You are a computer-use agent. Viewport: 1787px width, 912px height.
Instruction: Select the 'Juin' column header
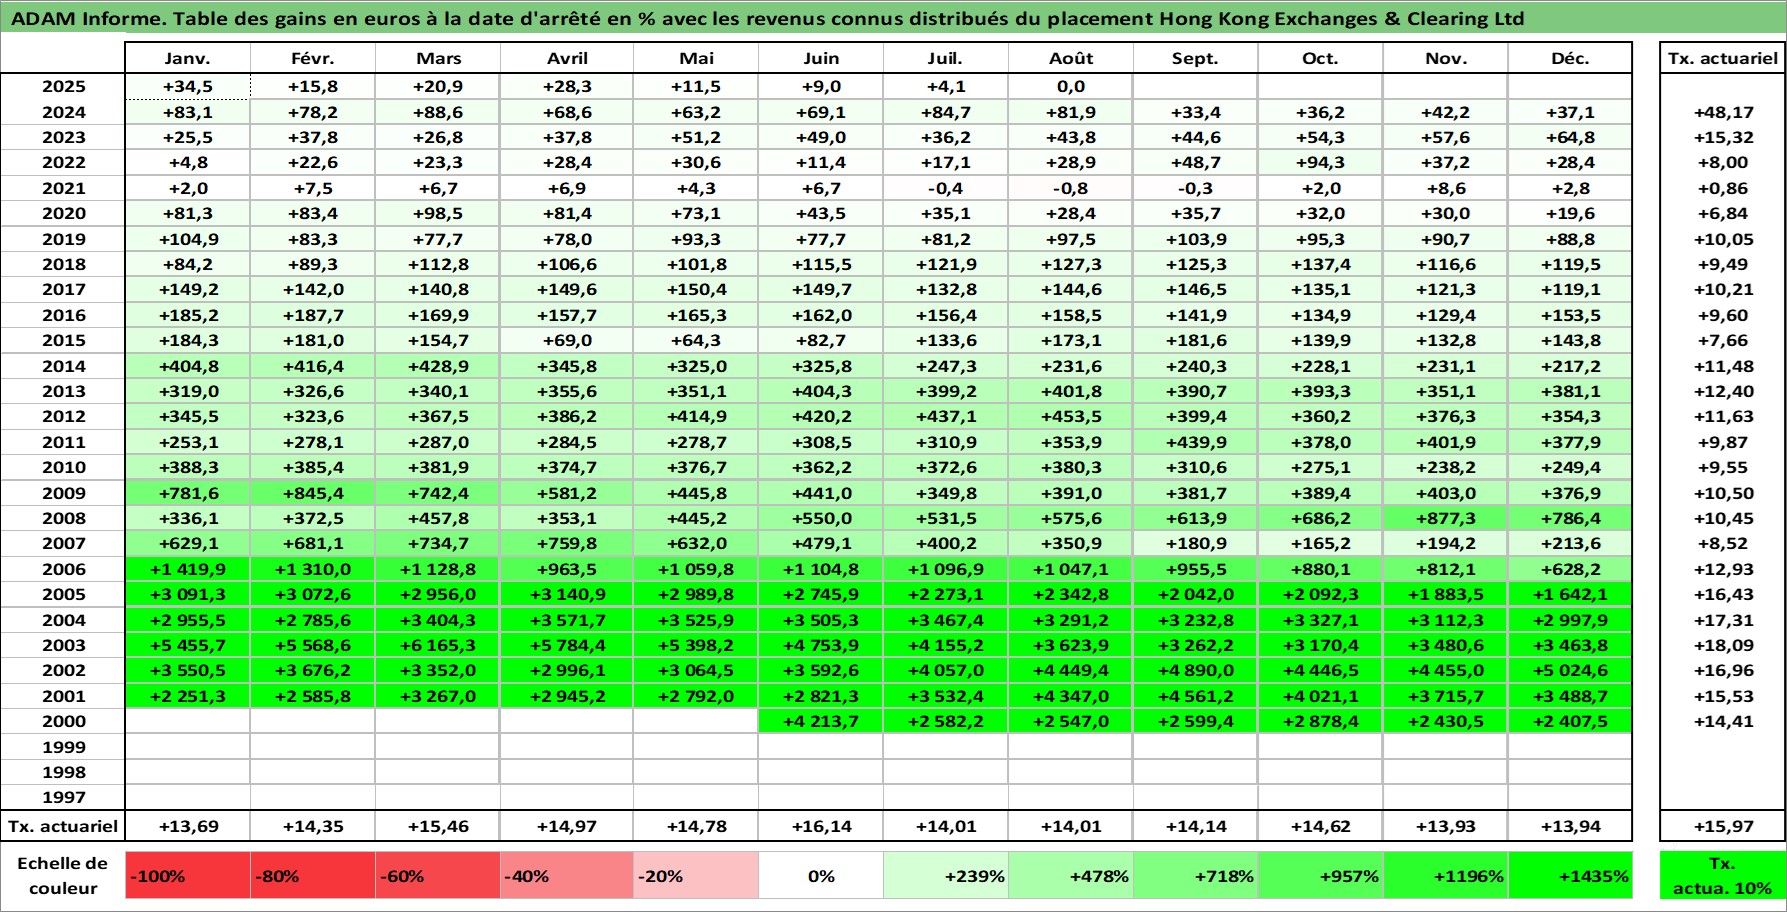pyautogui.click(x=821, y=58)
